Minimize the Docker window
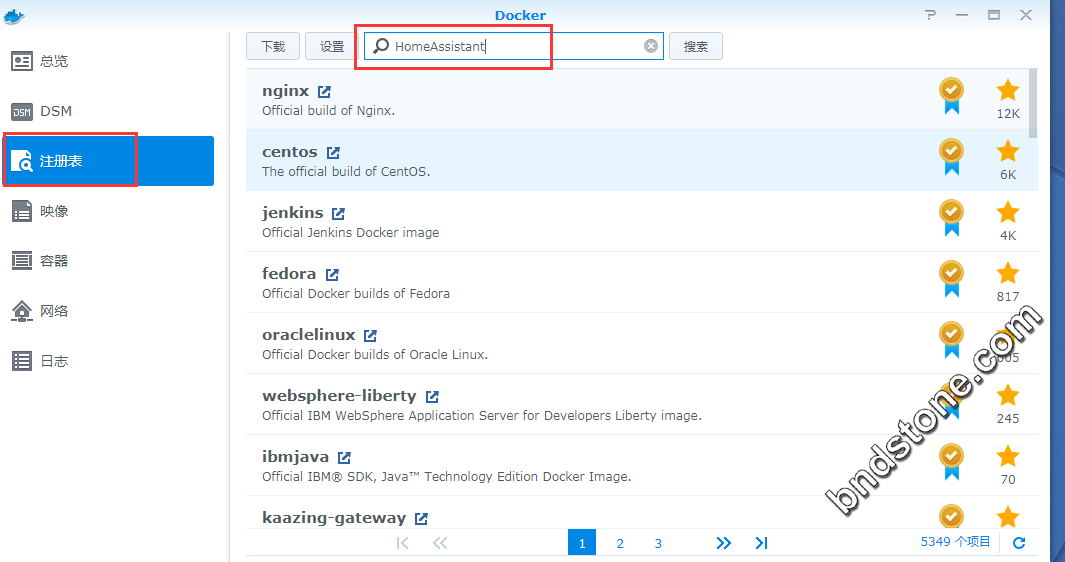The image size is (1065, 562). point(962,15)
